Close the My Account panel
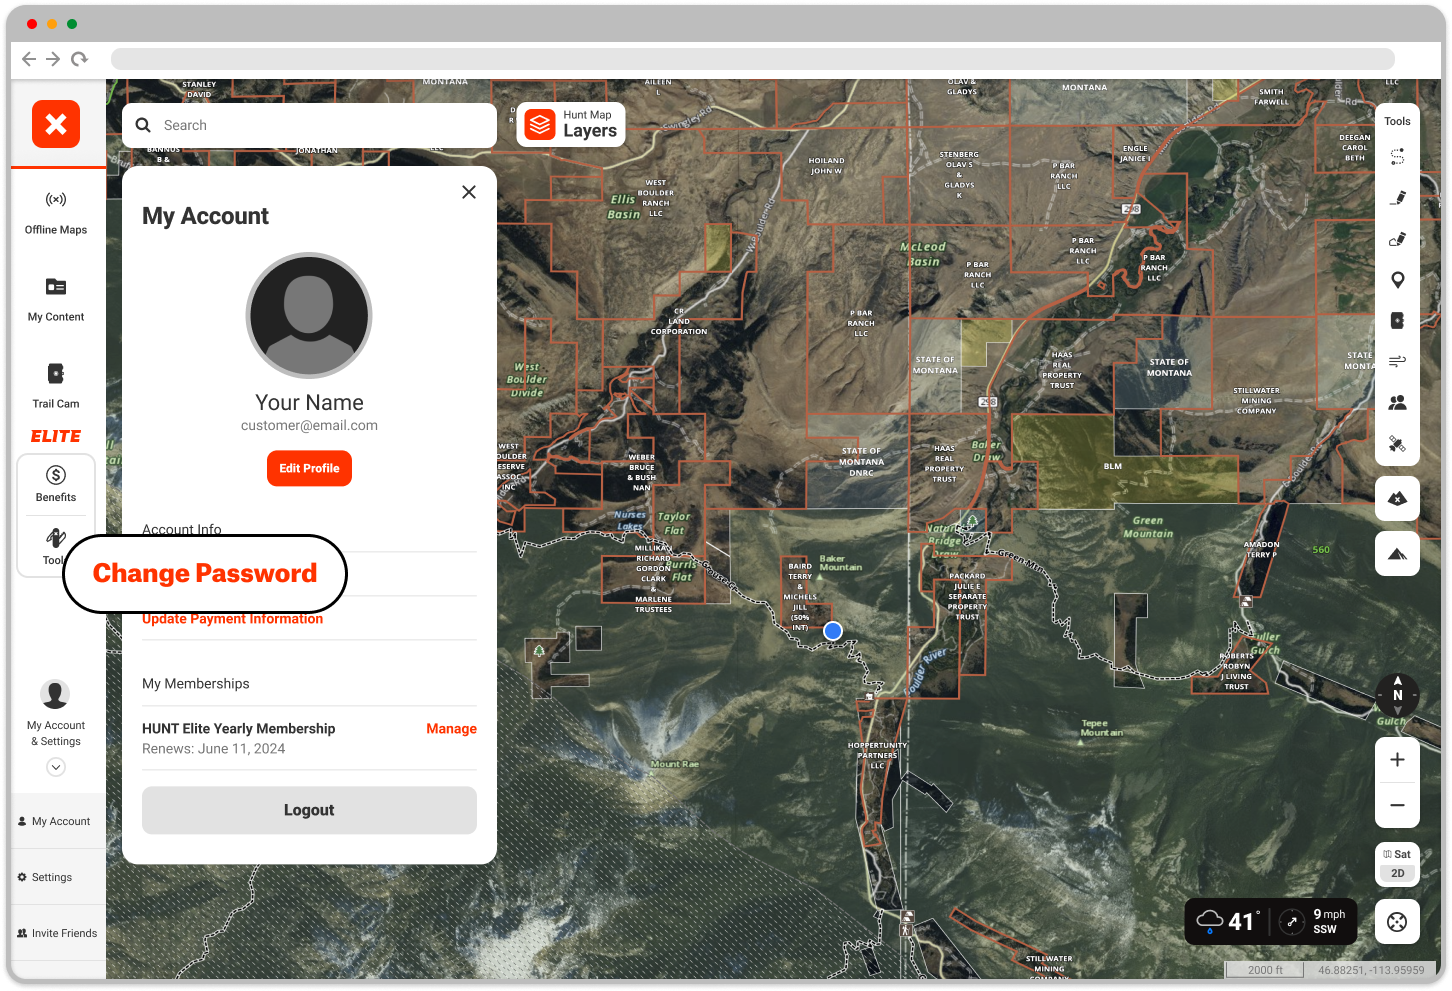Viewport: 1452px width, 991px height. (x=469, y=192)
